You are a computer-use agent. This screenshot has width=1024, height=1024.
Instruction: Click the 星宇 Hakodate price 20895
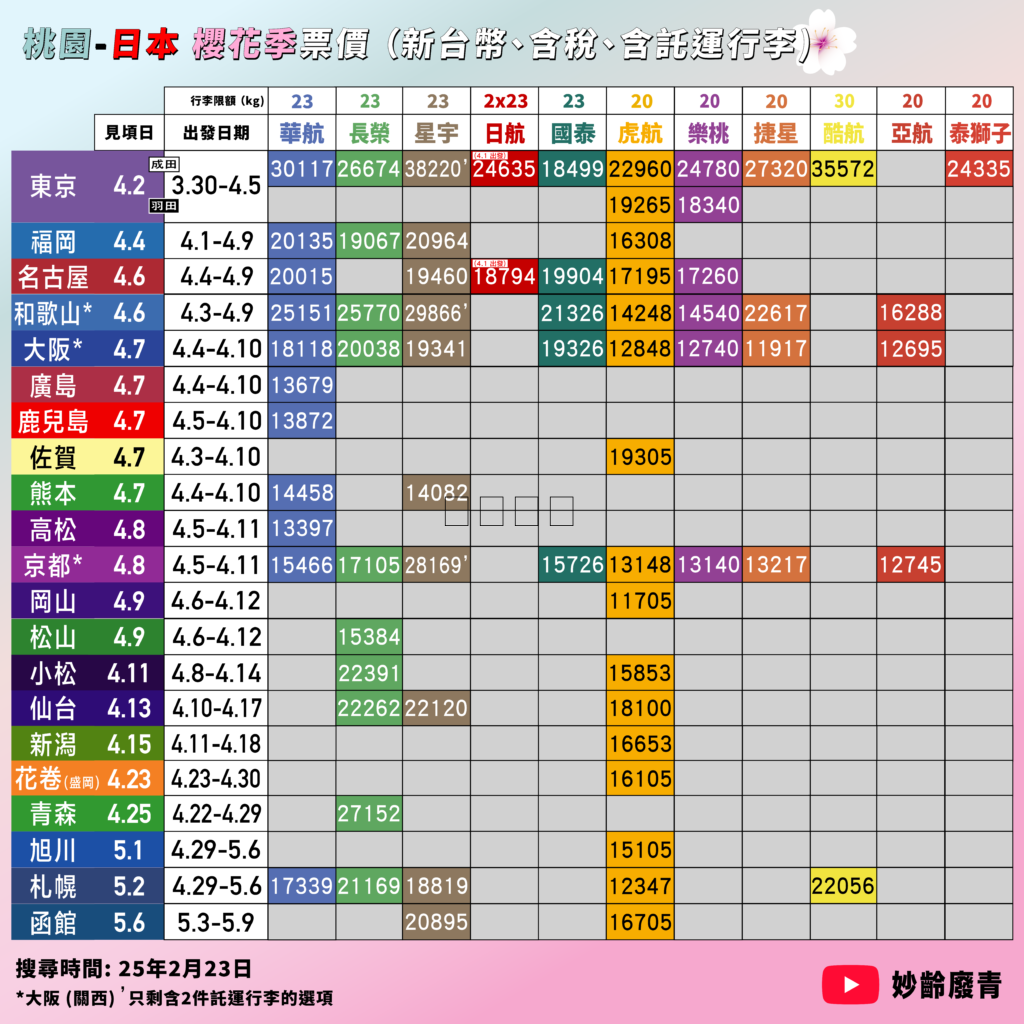point(436,921)
